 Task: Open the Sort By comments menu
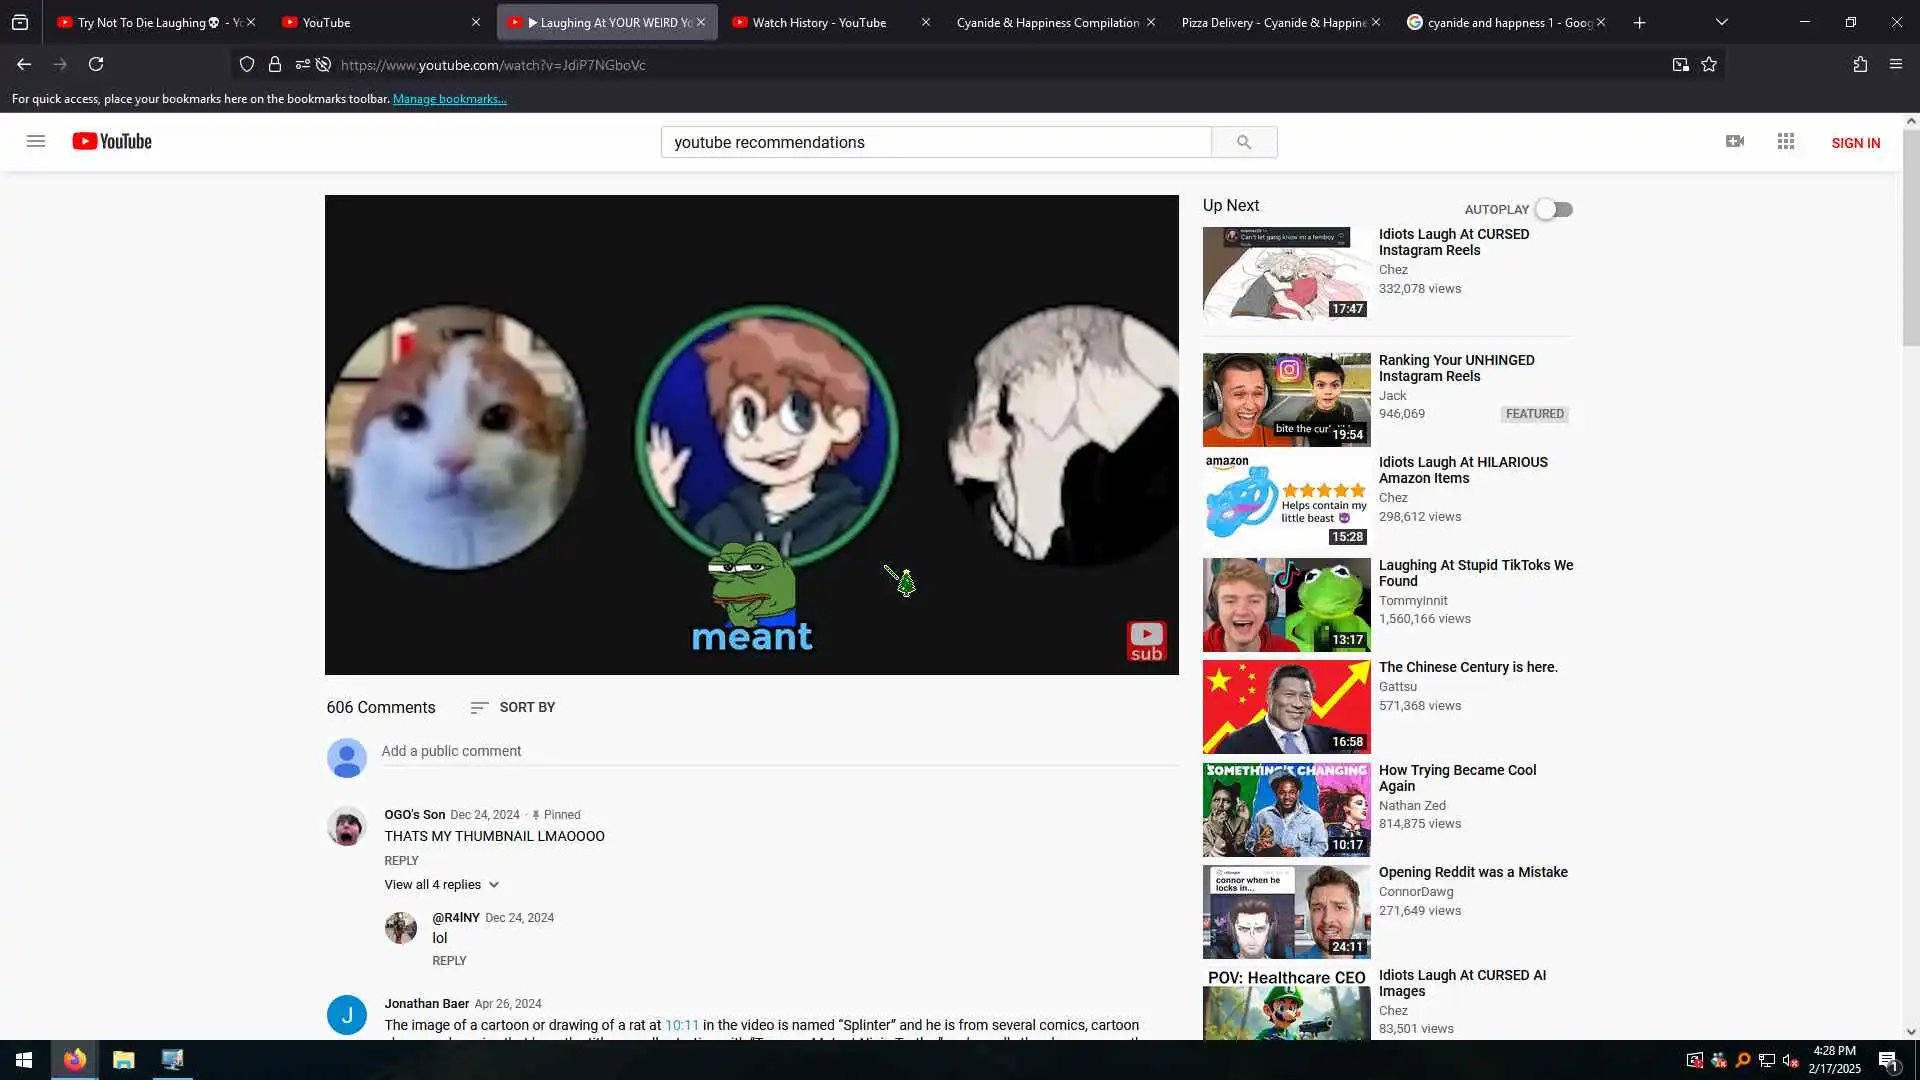(x=513, y=708)
